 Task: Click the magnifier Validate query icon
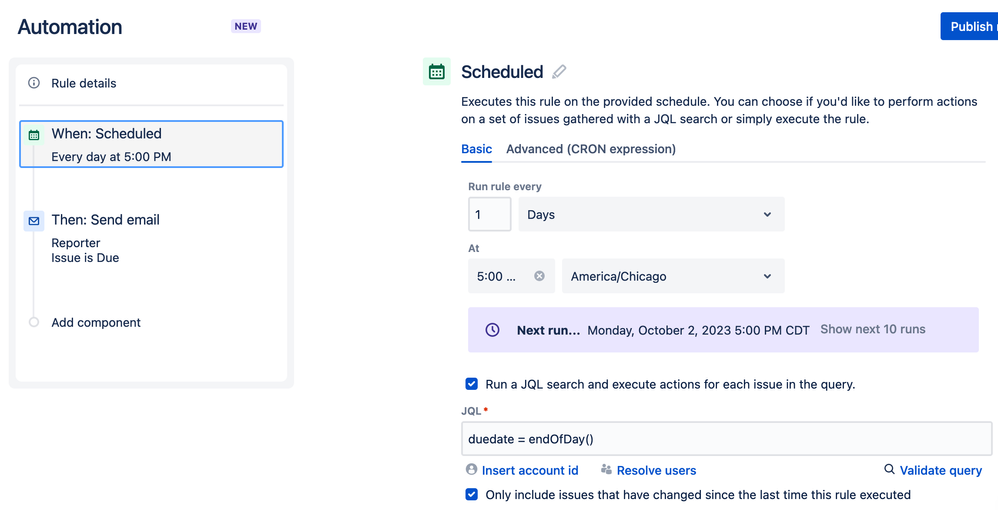click(889, 470)
